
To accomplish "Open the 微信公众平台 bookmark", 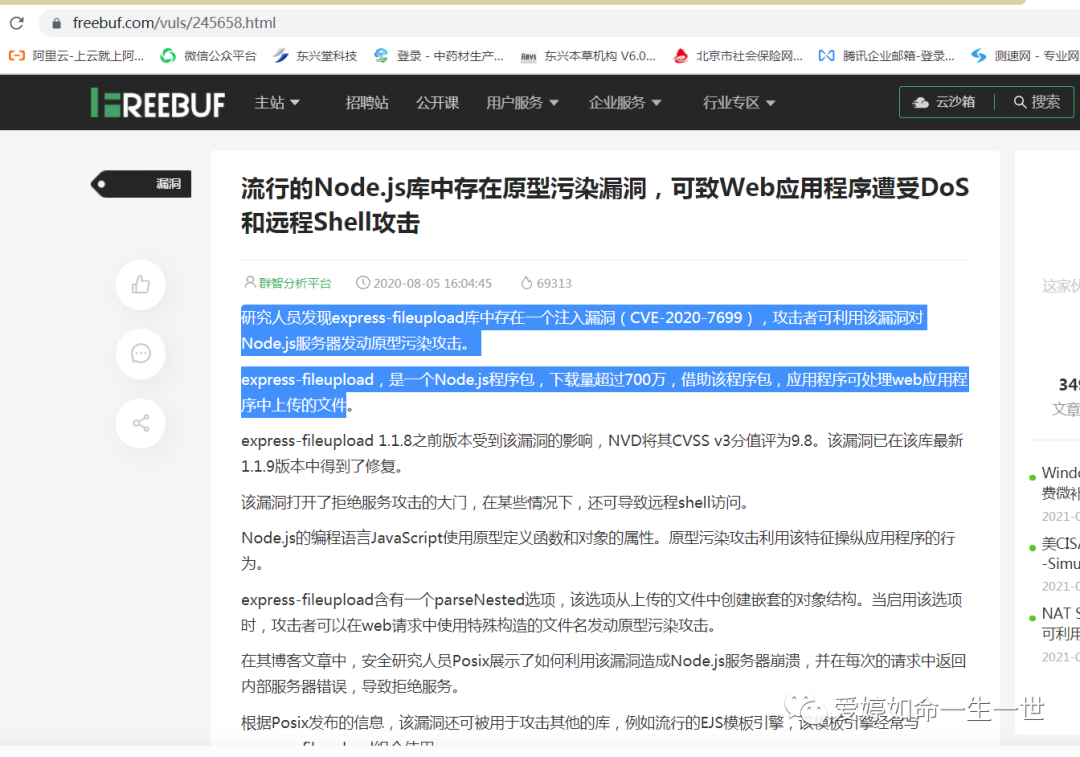I will pyautogui.click(x=208, y=56).
